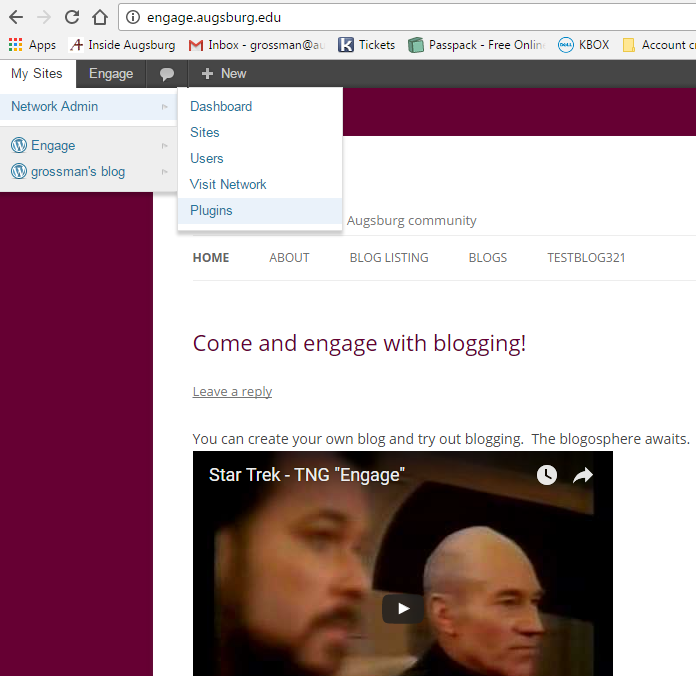Open the KBOX bookmark
This screenshot has height=676, width=698.
pos(584,45)
